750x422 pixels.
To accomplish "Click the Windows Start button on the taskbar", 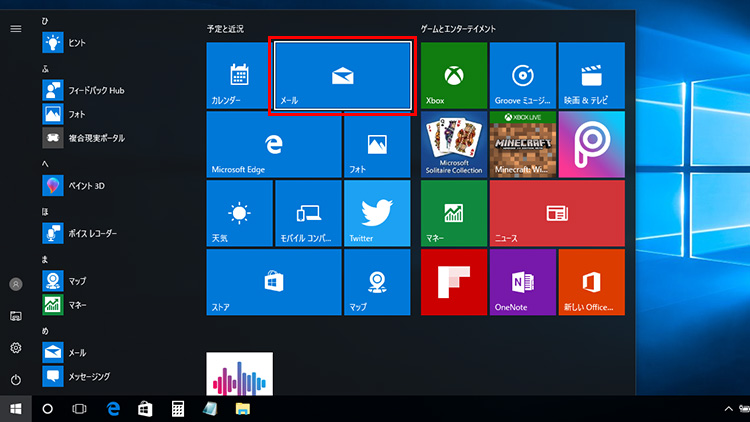I will click(15, 409).
